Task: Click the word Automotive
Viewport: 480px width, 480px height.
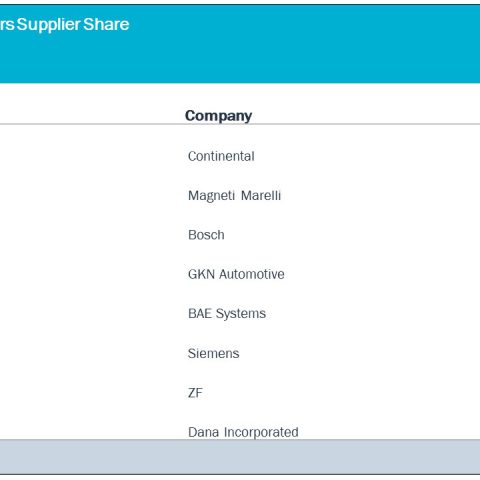Action: point(252,274)
